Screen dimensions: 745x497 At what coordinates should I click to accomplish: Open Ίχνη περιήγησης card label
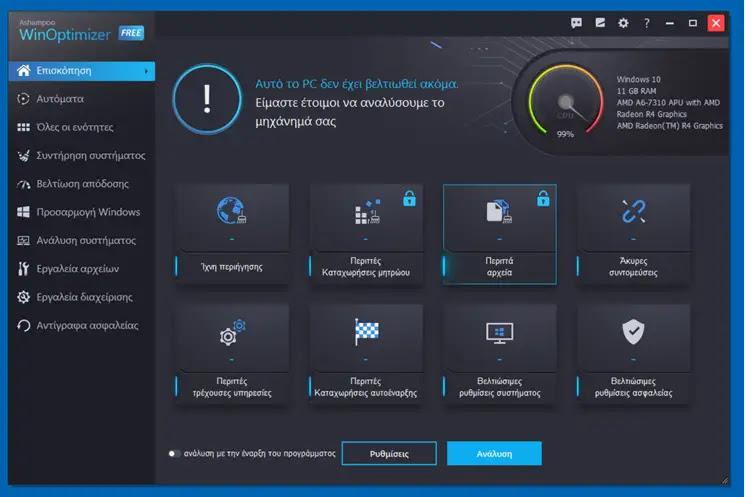click(231, 267)
